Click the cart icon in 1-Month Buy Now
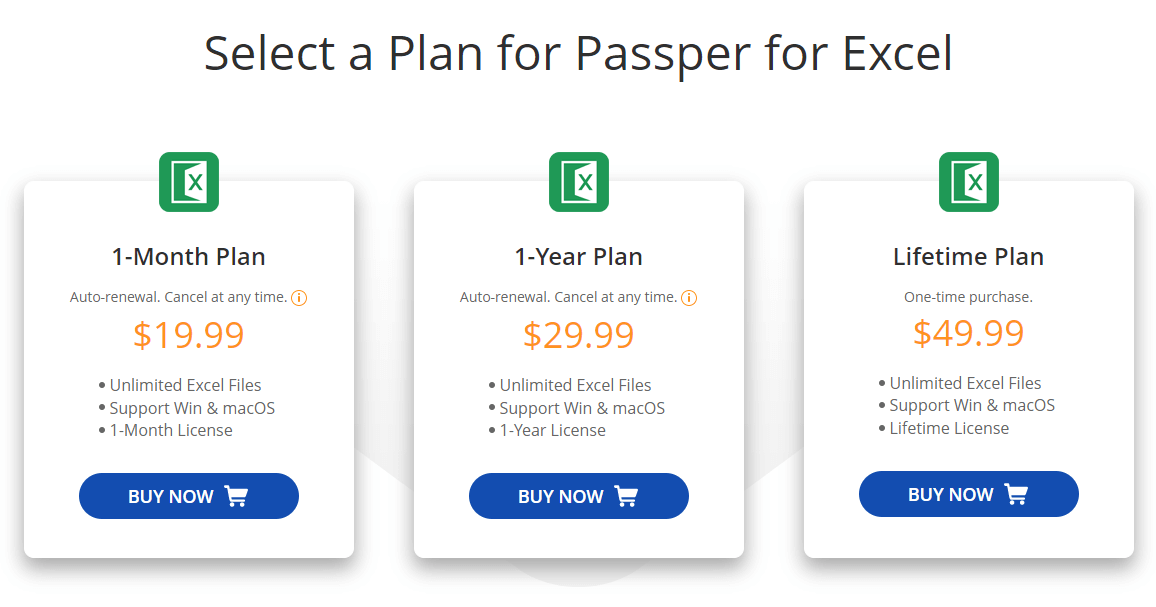This screenshot has height=607, width=1156. (236, 496)
